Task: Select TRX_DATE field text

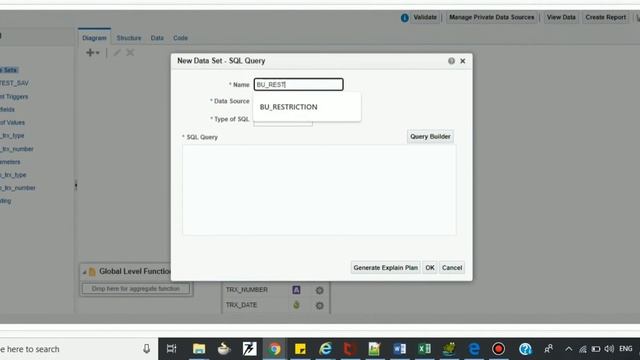Action: coord(241,305)
